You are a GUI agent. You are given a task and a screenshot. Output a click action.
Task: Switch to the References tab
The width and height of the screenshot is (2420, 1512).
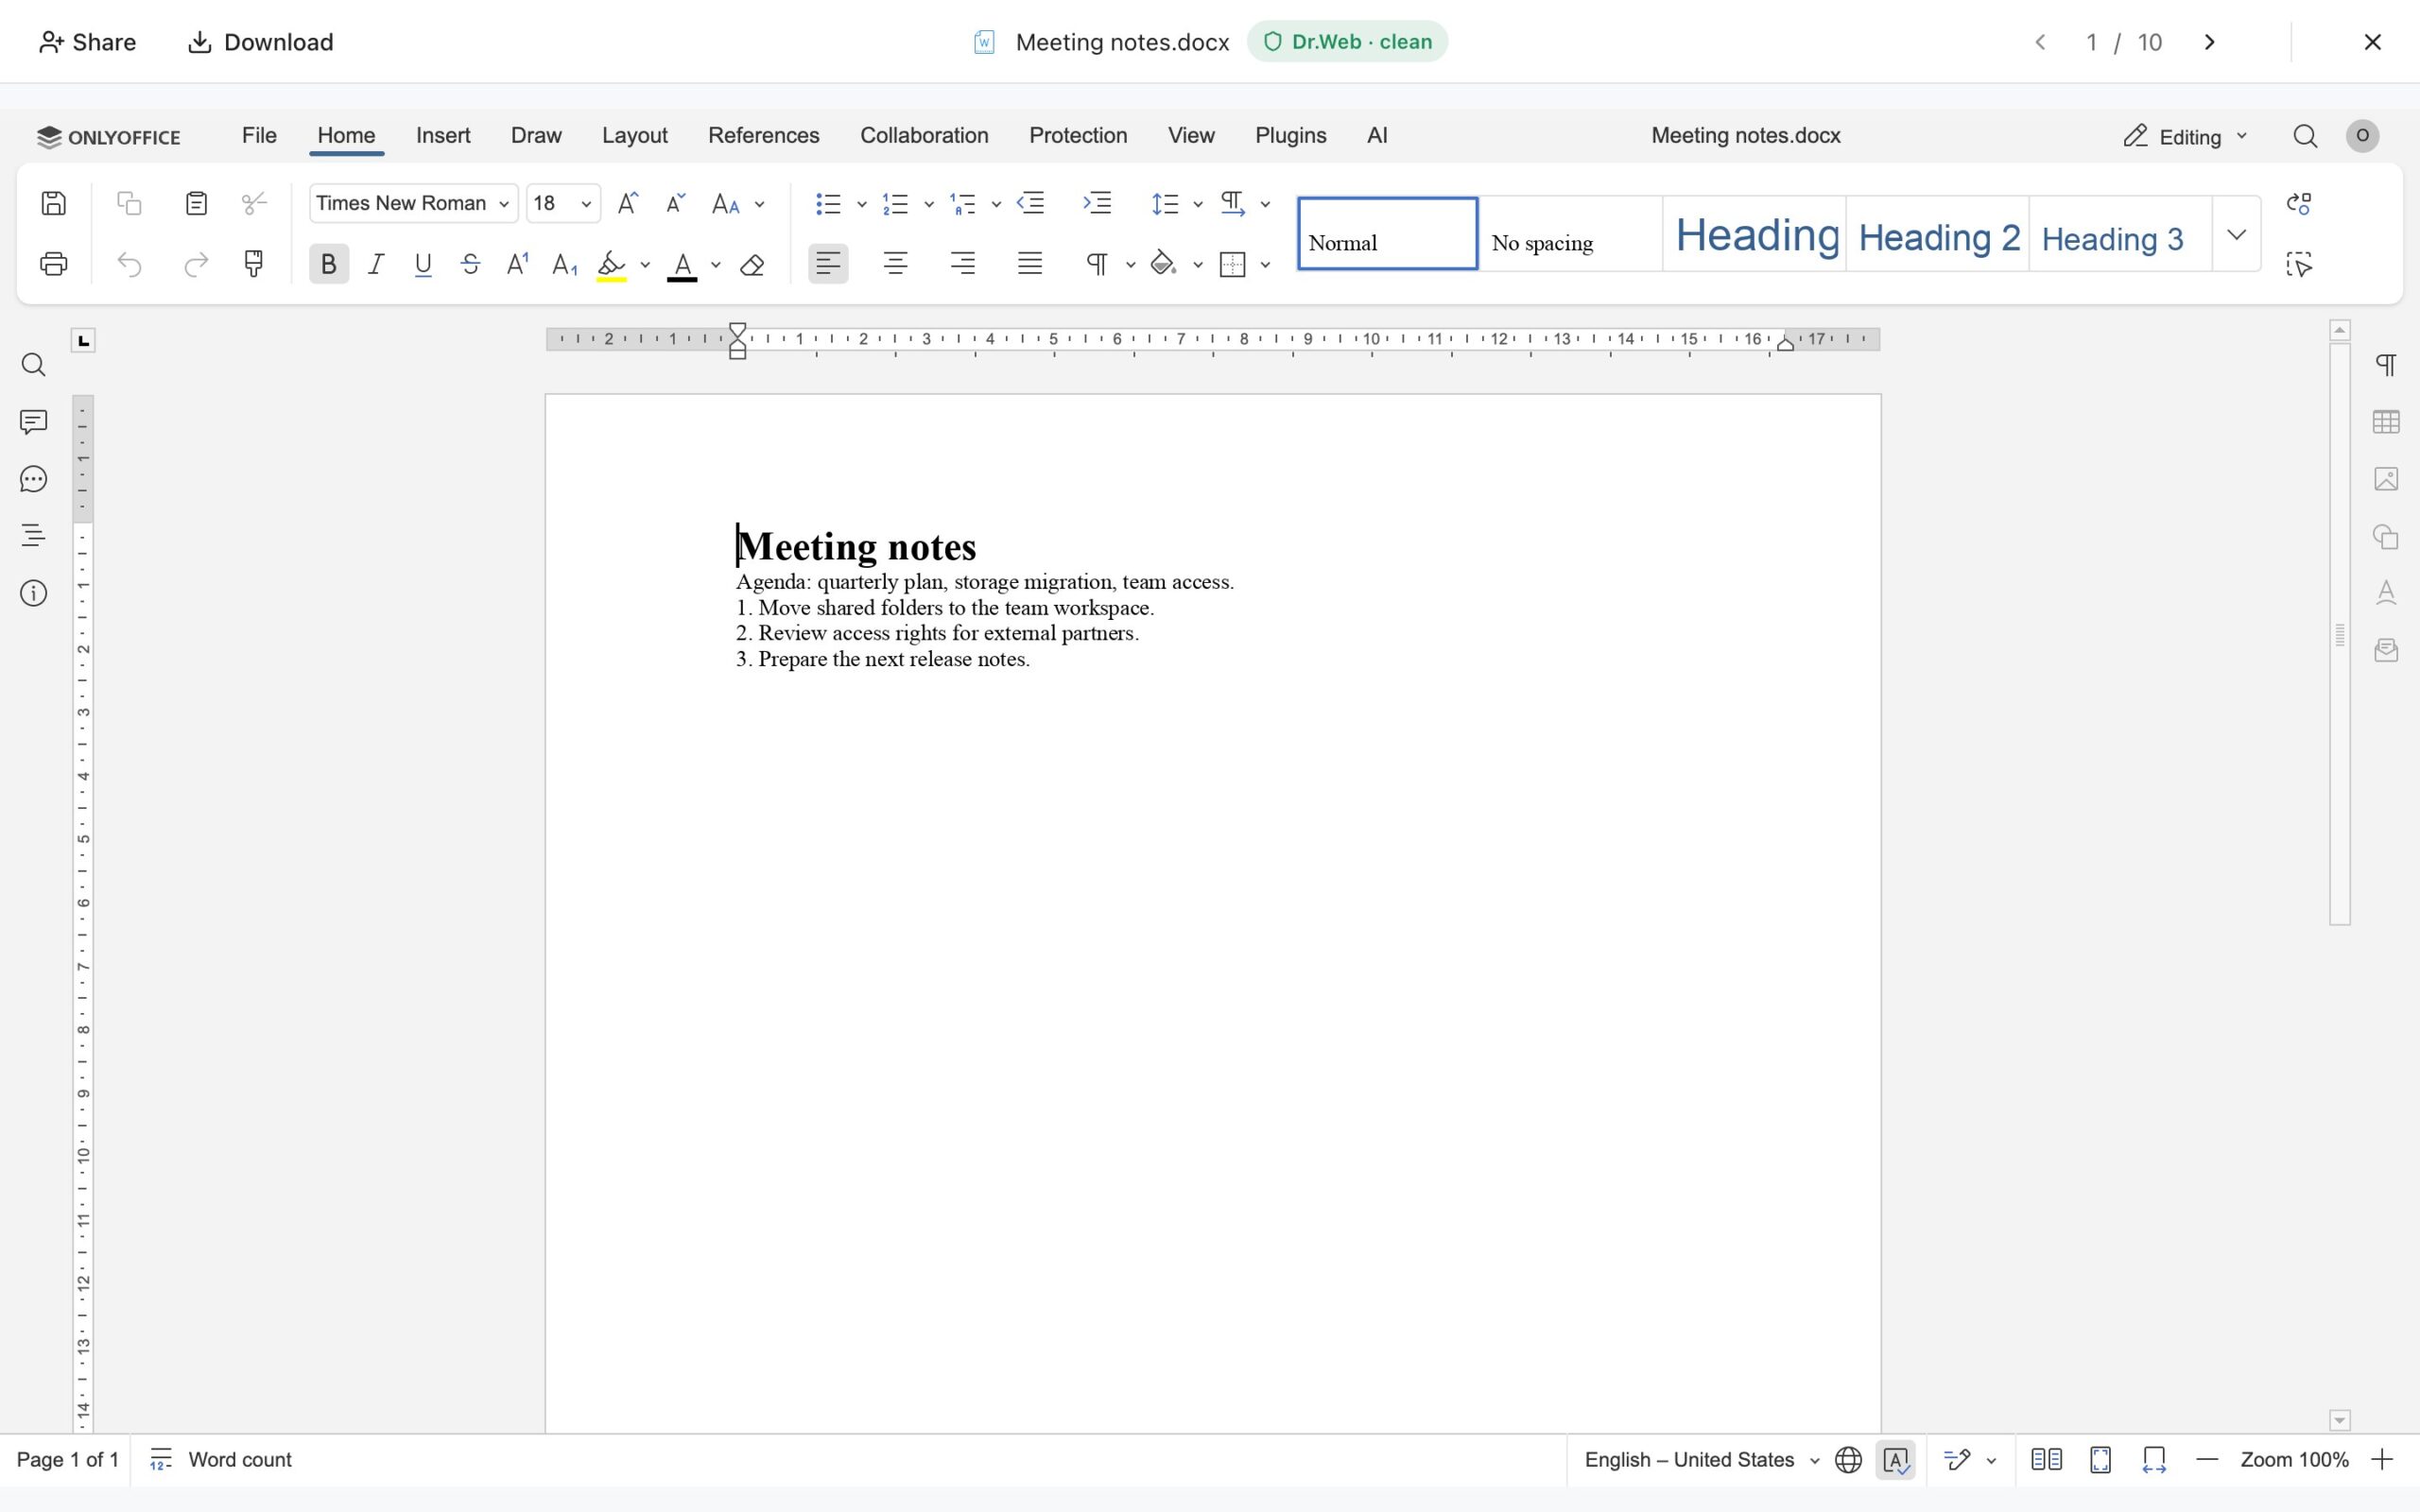click(x=764, y=135)
